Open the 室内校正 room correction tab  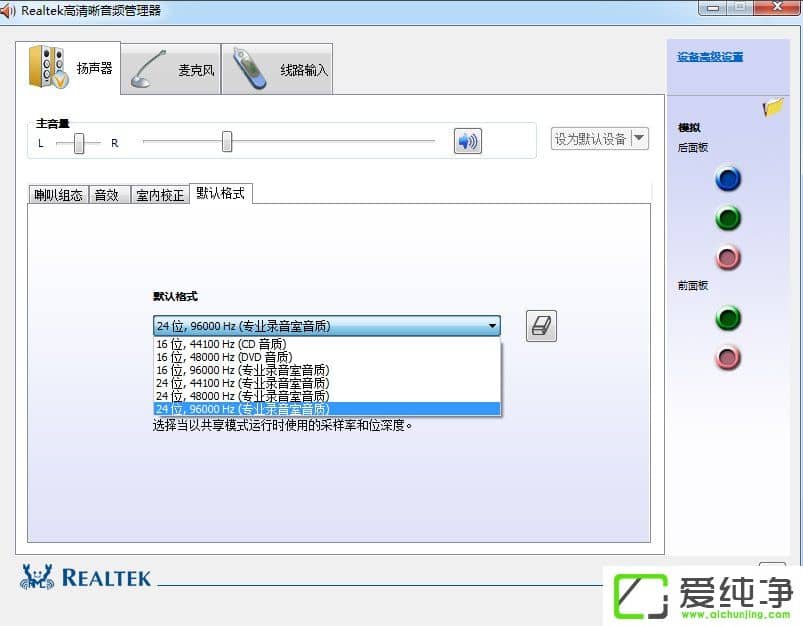tap(159, 194)
